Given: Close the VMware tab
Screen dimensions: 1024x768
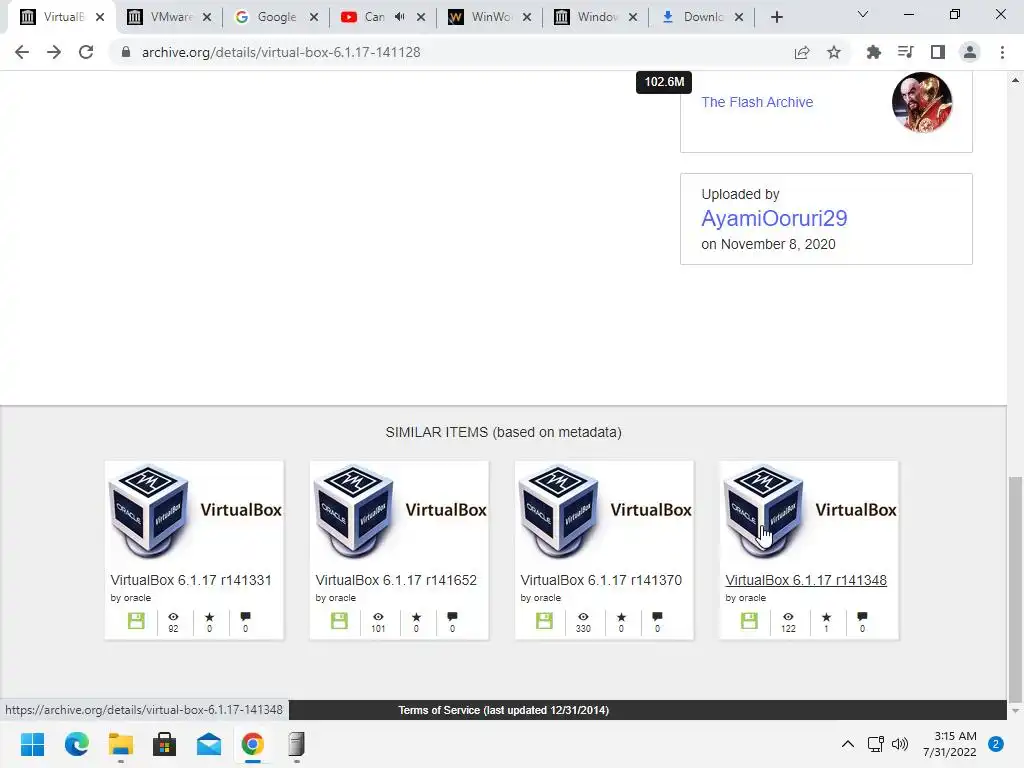Looking at the screenshot, I should click(207, 17).
